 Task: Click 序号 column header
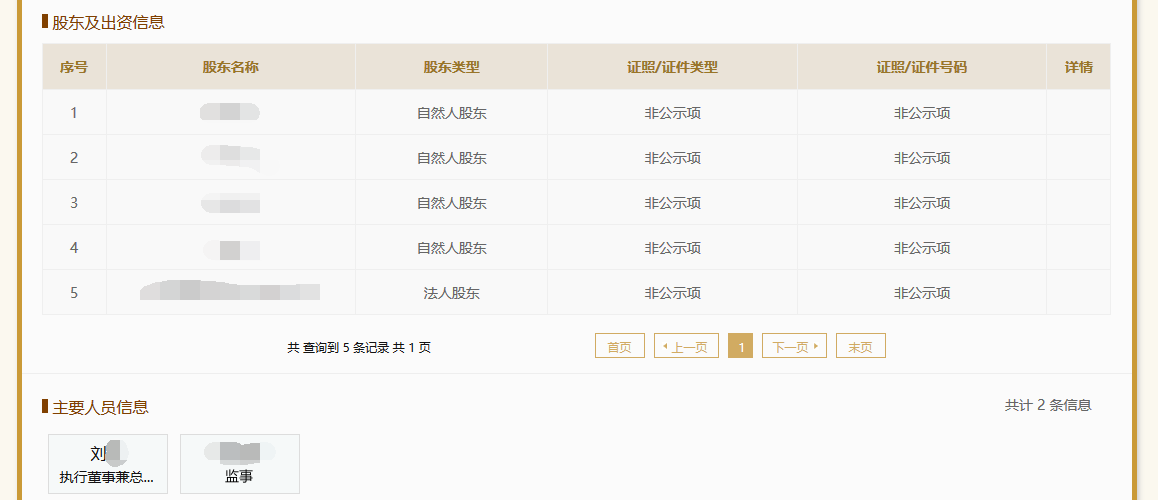74,67
